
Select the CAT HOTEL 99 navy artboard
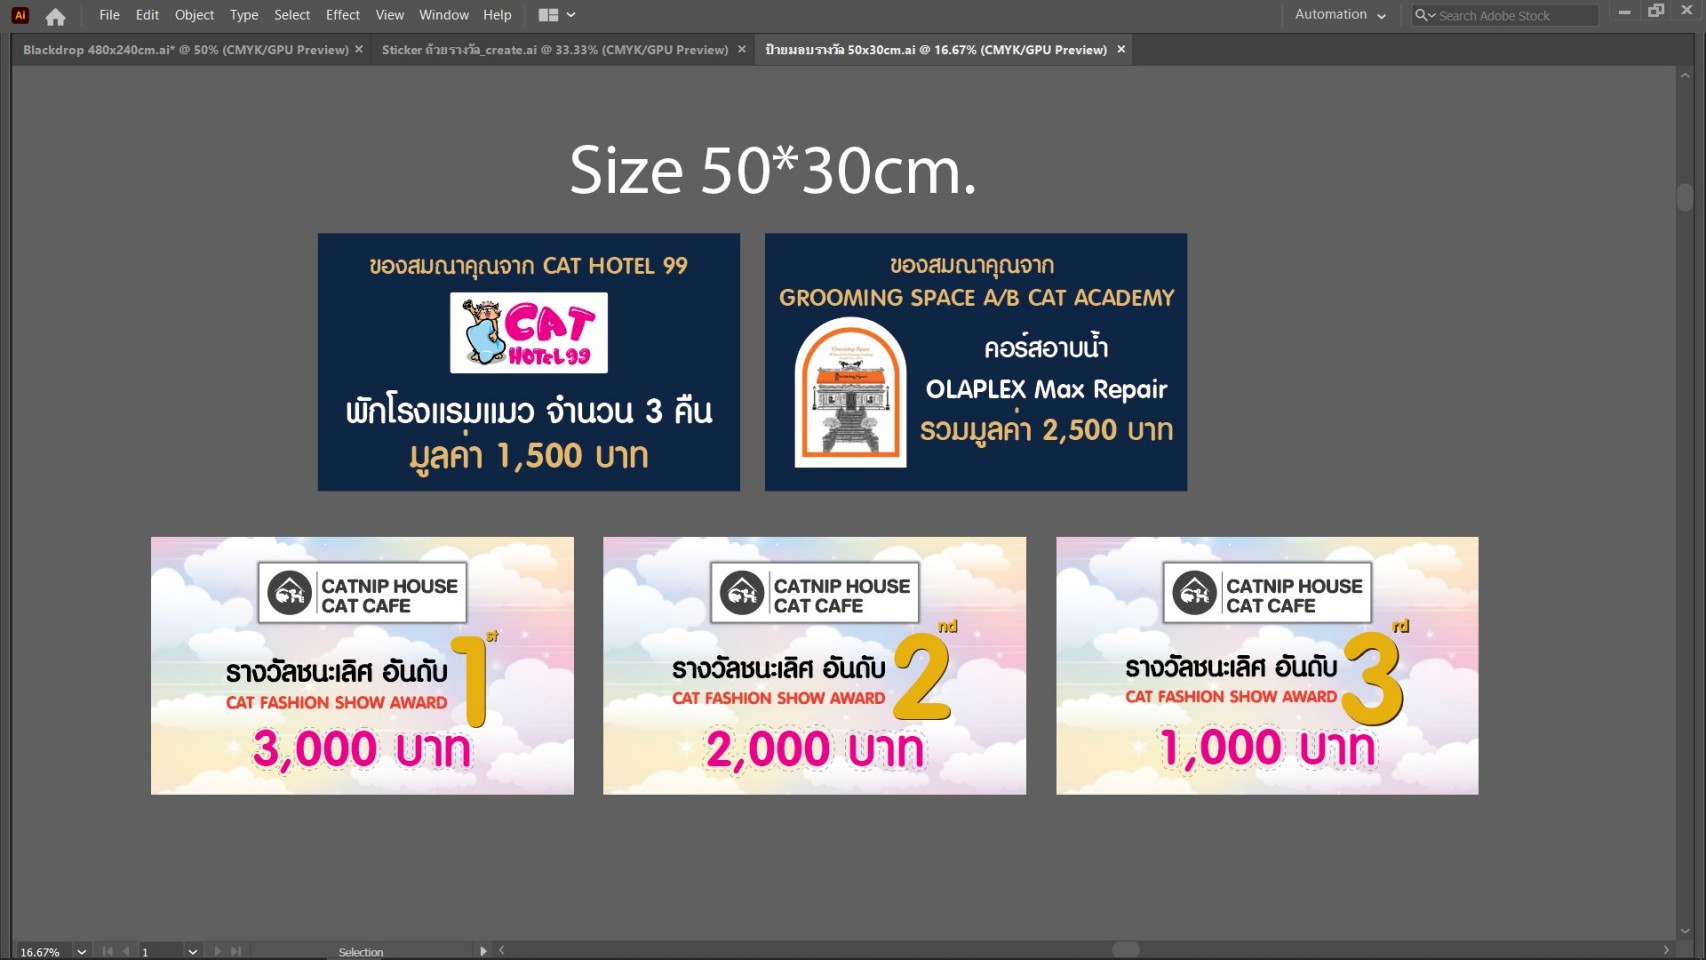[528, 361]
